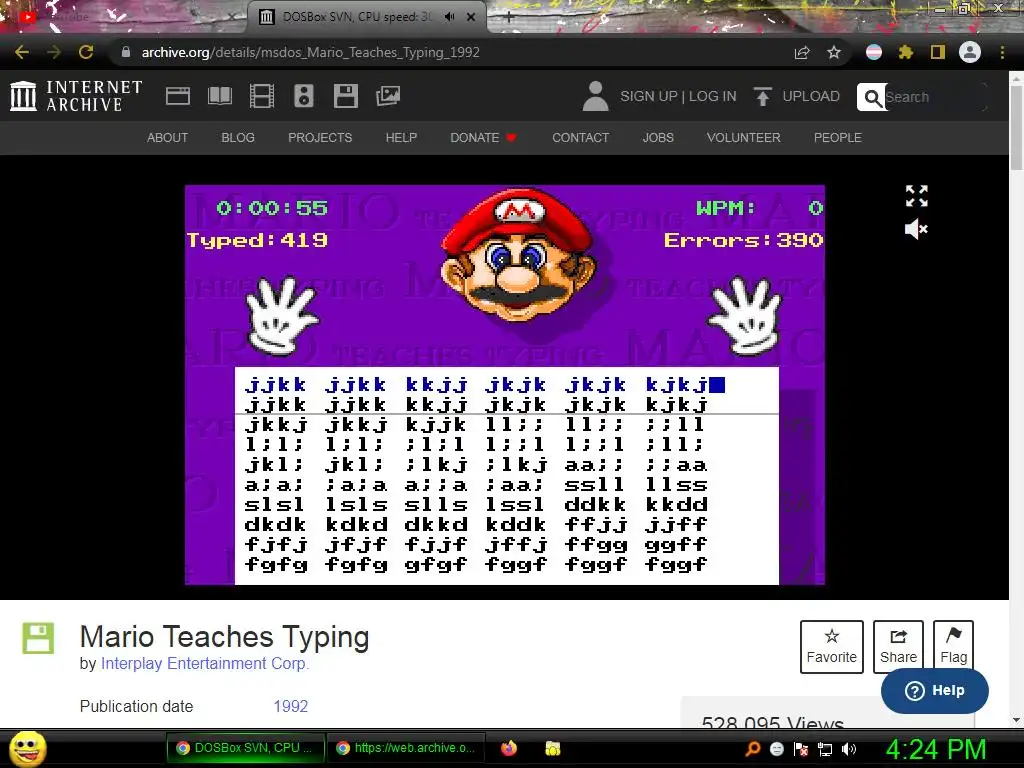Open the Chrome three-dot menu
Image resolution: width=1024 pixels, height=768 pixels.
click(1002, 52)
